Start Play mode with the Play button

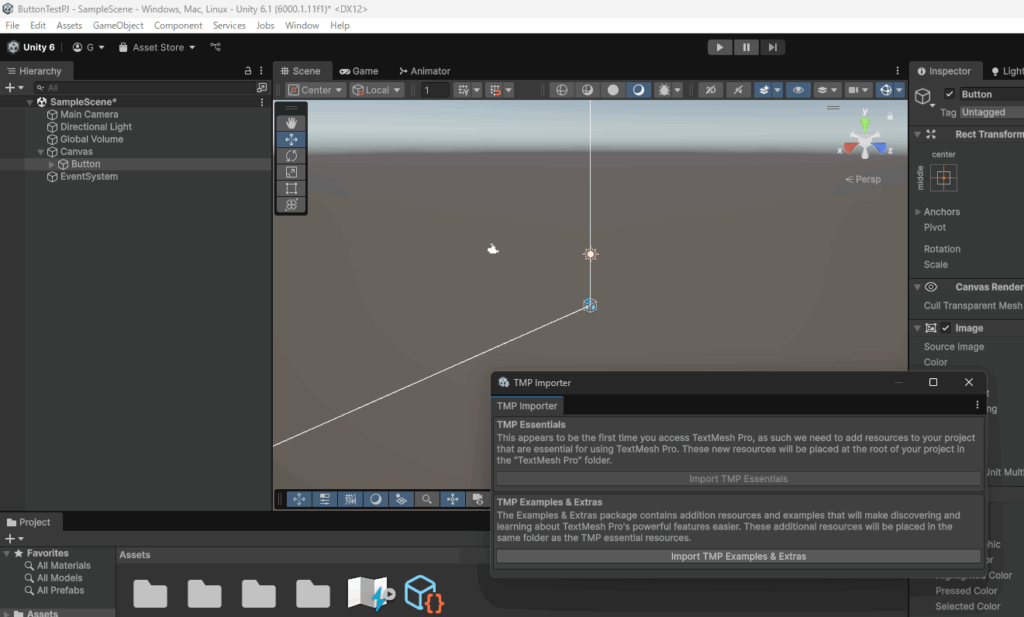[x=720, y=47]
